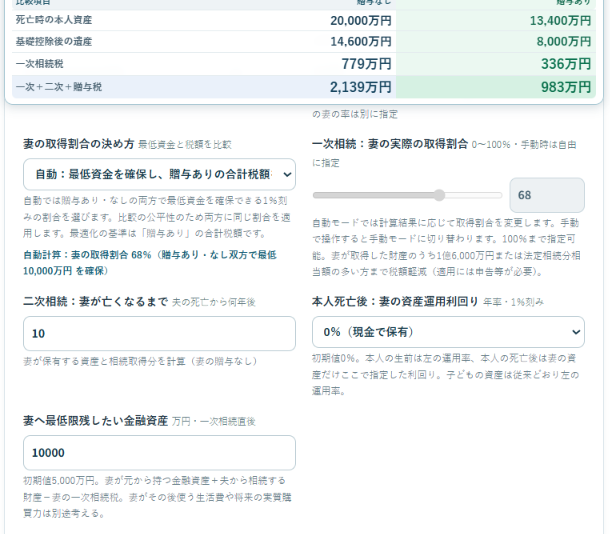Click the 本人死亡後：妻の資産運用利回り heading
Viewport: 610px width, 534px height.
pyautogui.click(x=395, y=301)
